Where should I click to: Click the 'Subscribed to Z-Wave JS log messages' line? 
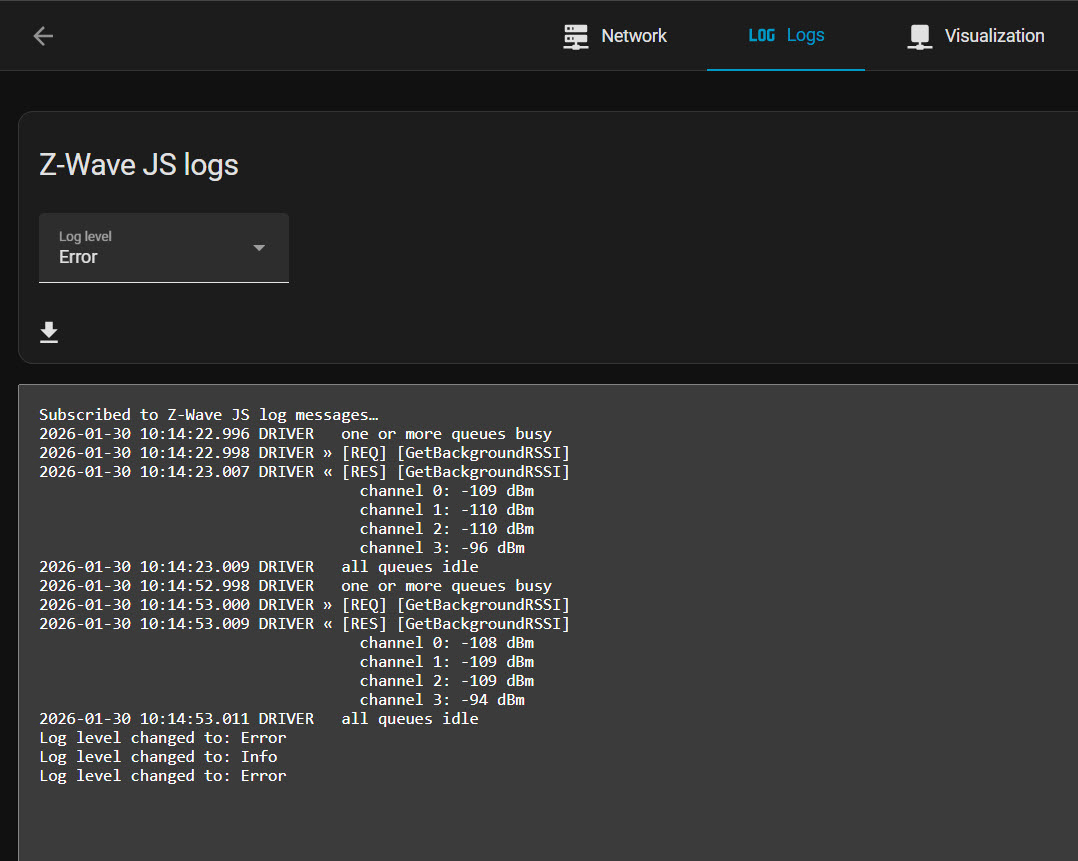tap(209, 415)
